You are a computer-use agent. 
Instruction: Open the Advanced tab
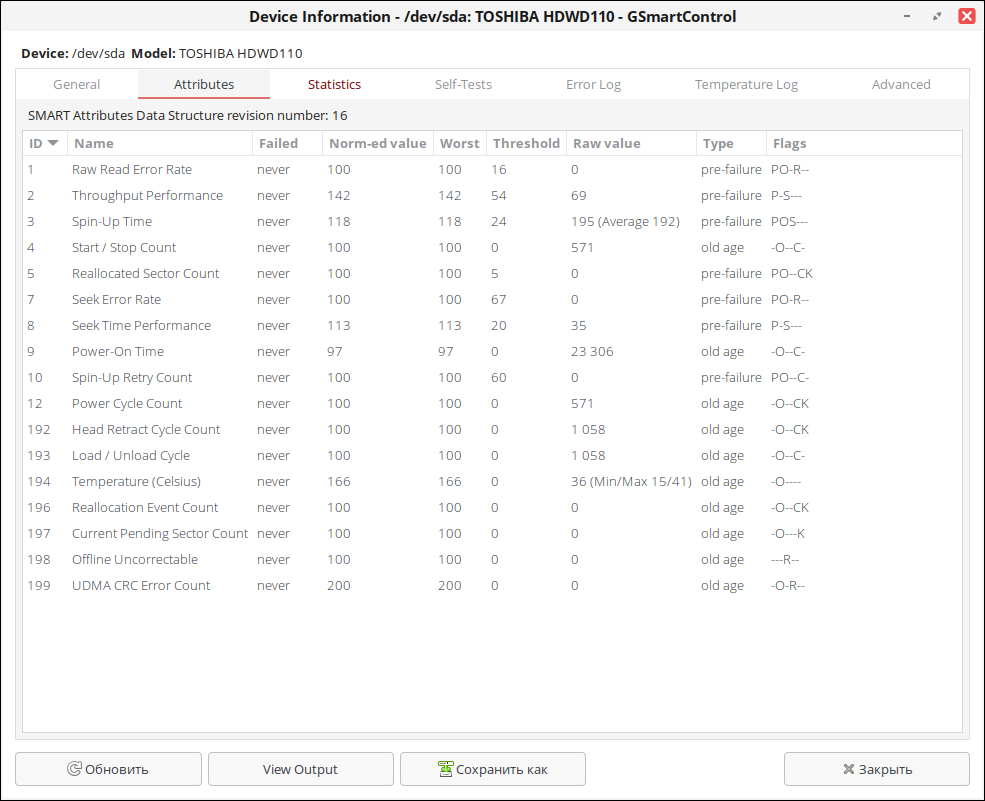click(901, 85)
